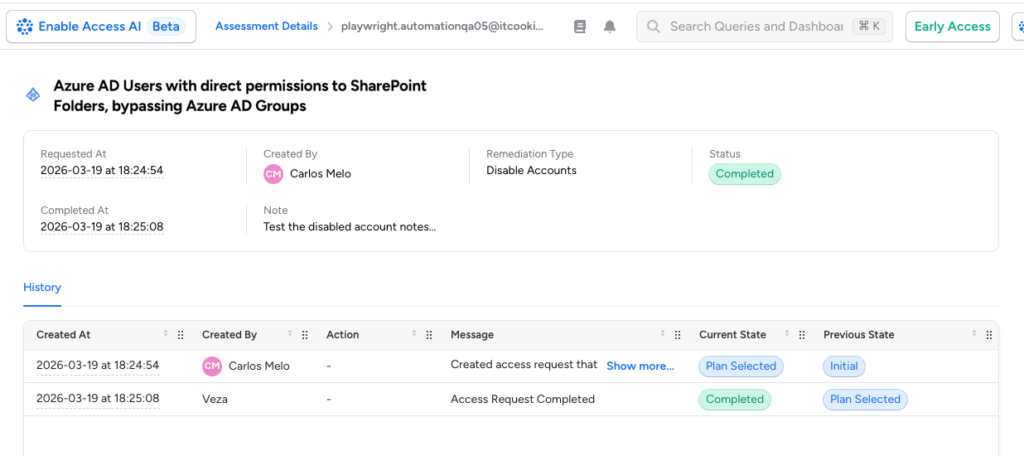Click the Early Access button
The image size is (1024, 456).
click(952, 27)
